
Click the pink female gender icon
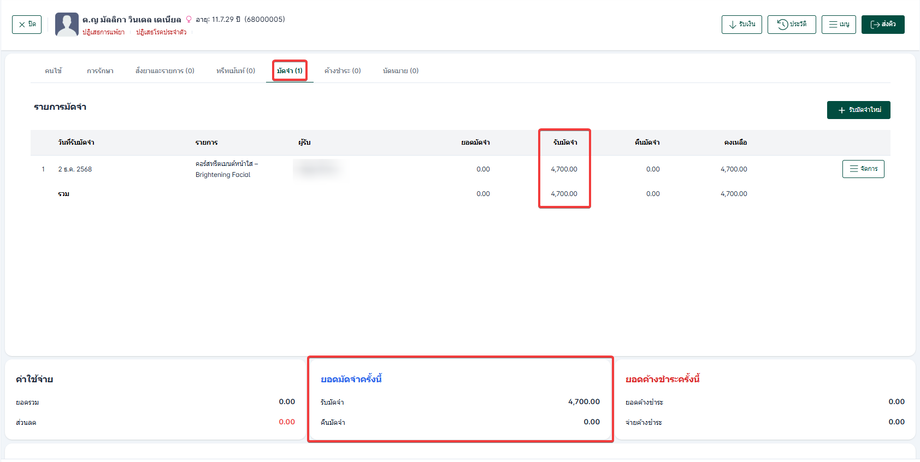click(x=189, y=19)
